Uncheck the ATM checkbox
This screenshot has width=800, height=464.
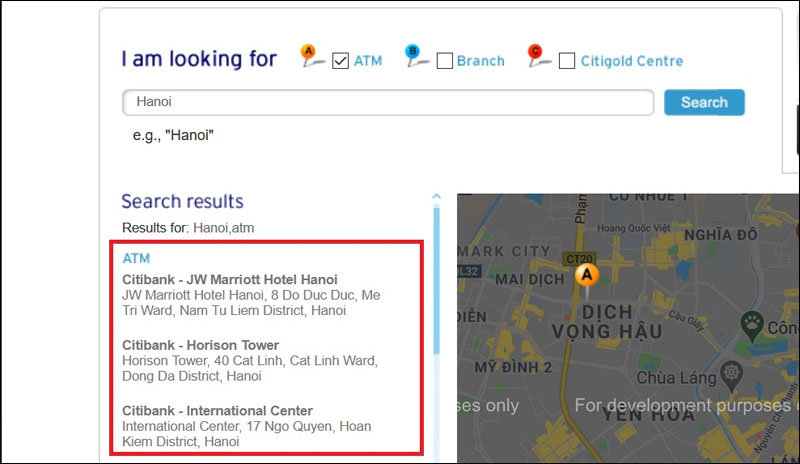340,61
